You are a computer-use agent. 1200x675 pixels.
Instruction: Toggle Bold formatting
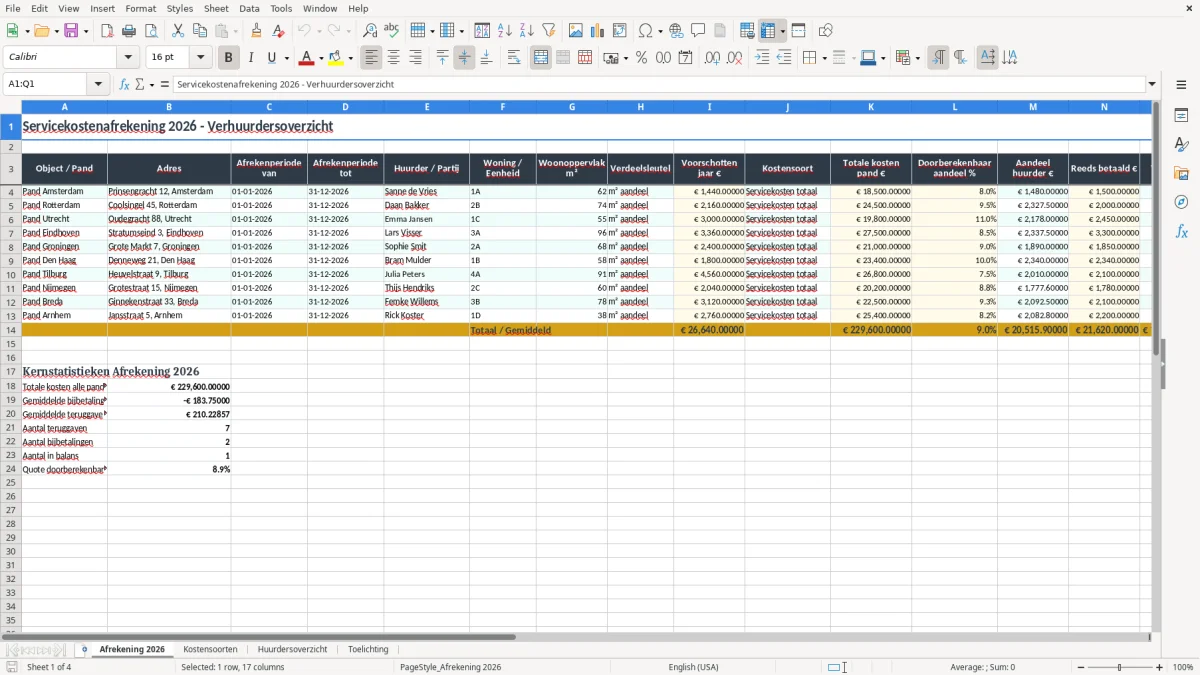(x=229, y=58)
